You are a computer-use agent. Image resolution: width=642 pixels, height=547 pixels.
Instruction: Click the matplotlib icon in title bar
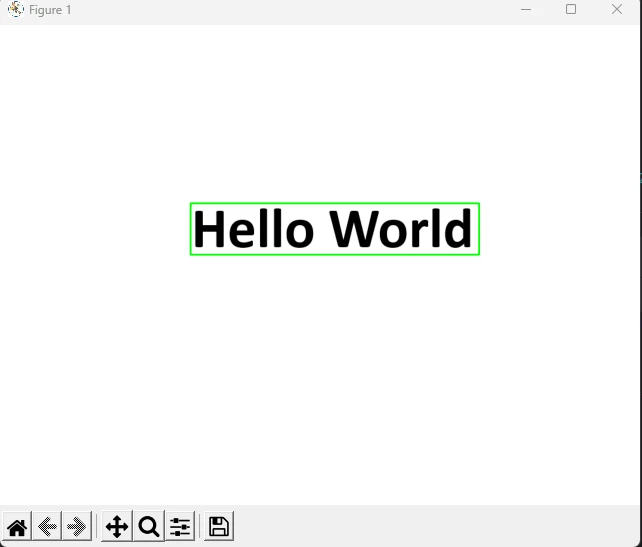click(x=15, y=10)
